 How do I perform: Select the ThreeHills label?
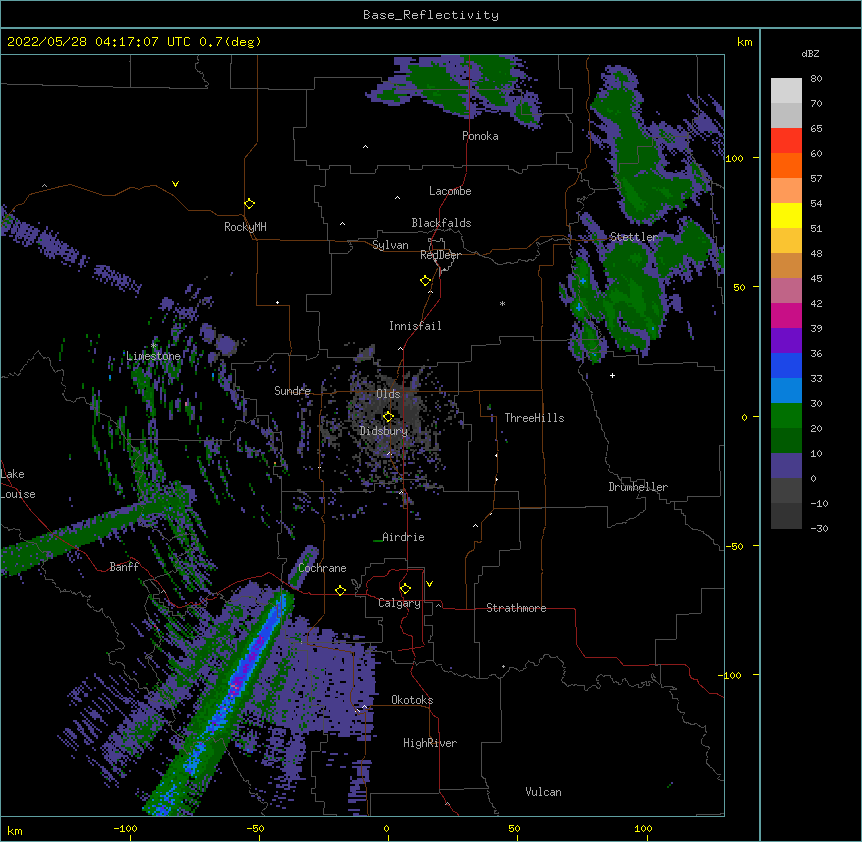coord(534,418)
